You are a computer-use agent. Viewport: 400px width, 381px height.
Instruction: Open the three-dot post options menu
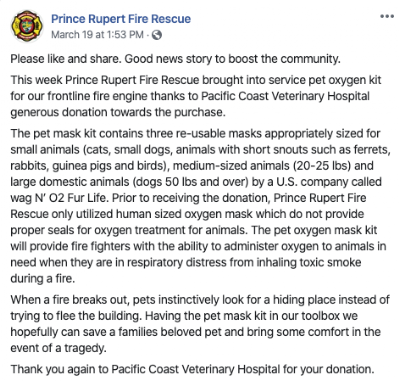(x=387, y=16)
